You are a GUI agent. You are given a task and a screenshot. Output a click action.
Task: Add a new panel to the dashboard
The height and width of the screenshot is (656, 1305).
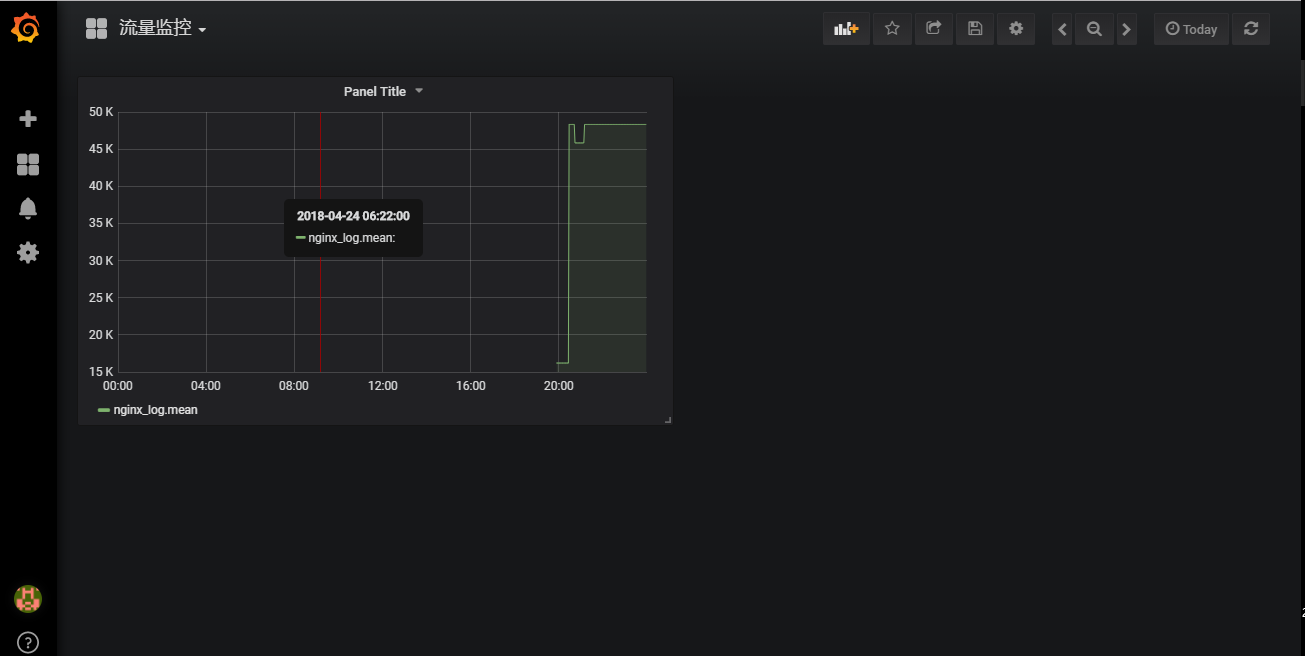(x=846, y=29)
